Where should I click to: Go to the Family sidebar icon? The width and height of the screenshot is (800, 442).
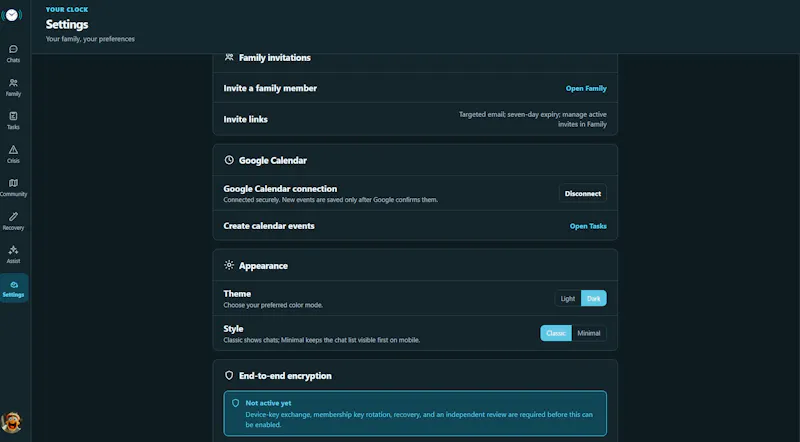pyautogui.click(x=13, y=87)
